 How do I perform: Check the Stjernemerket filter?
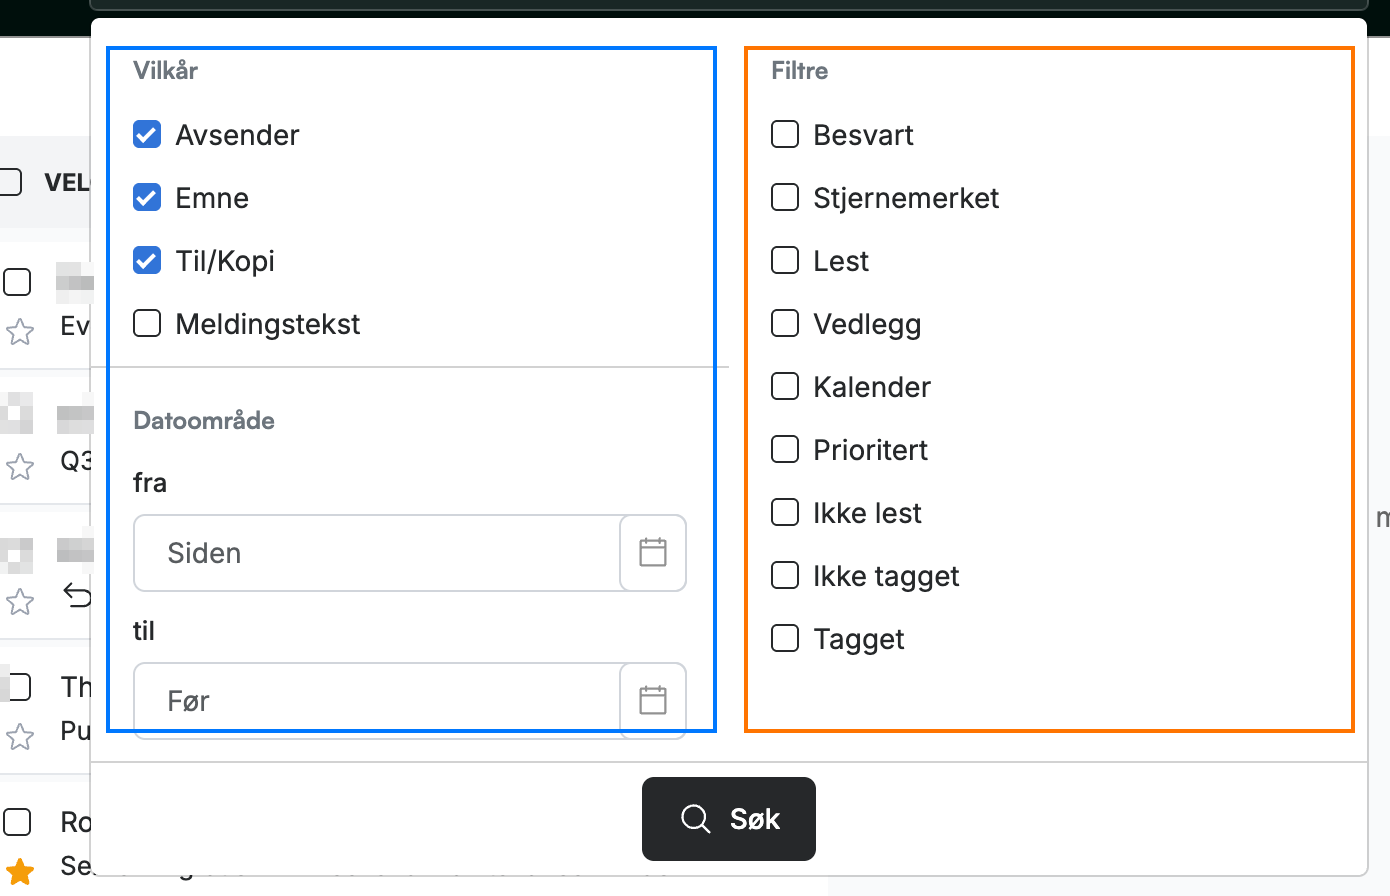pos(785,197)
